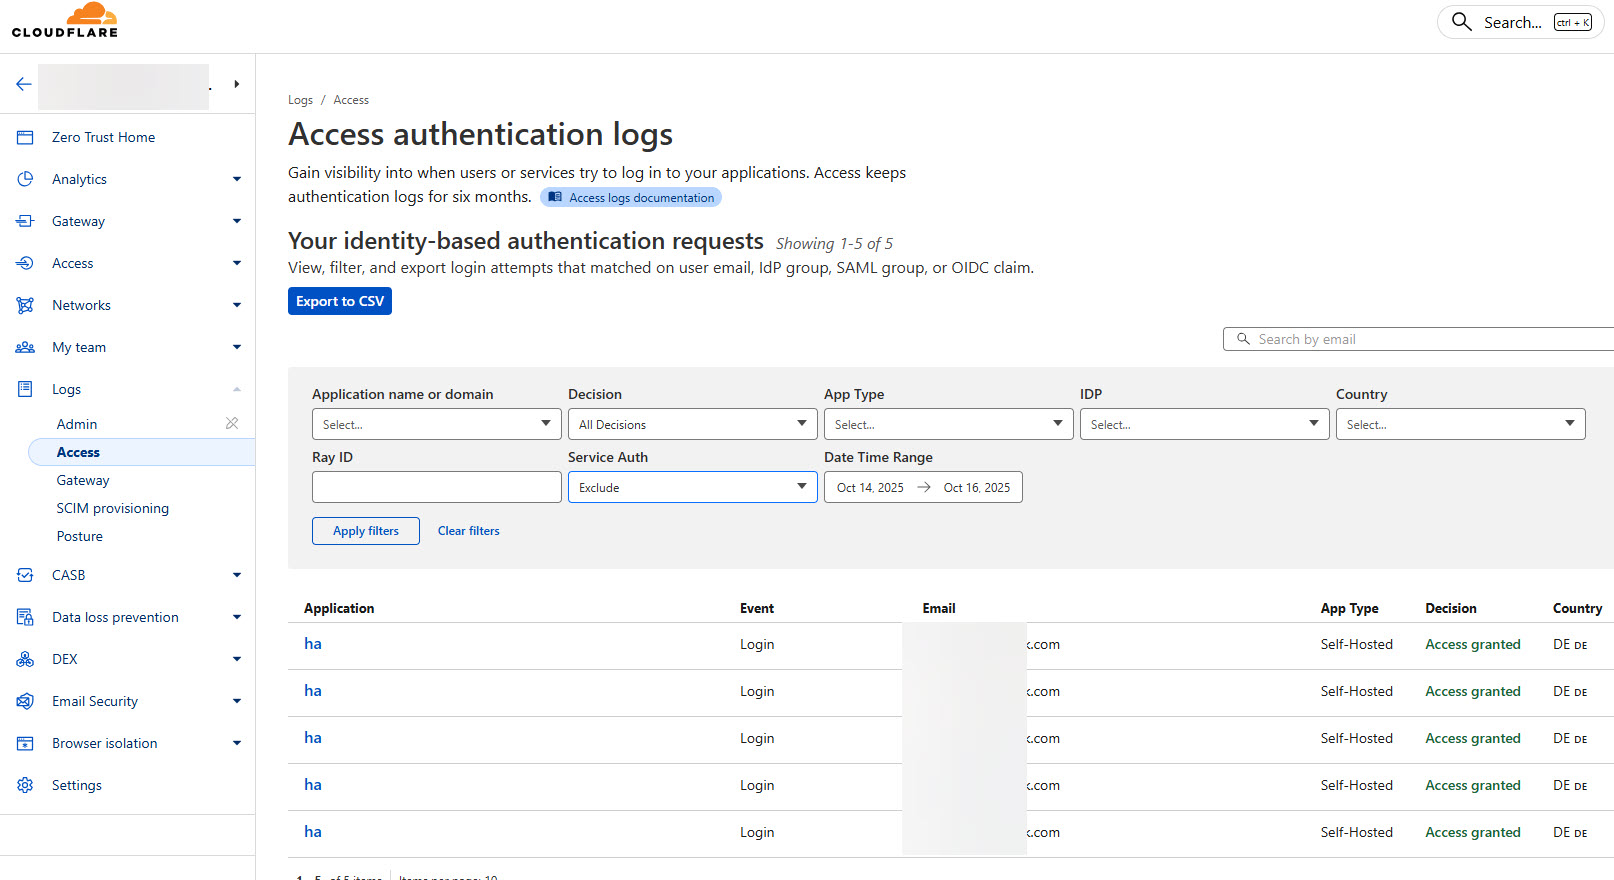Click the Networks icon in sidebar

[x=25, y=305]
